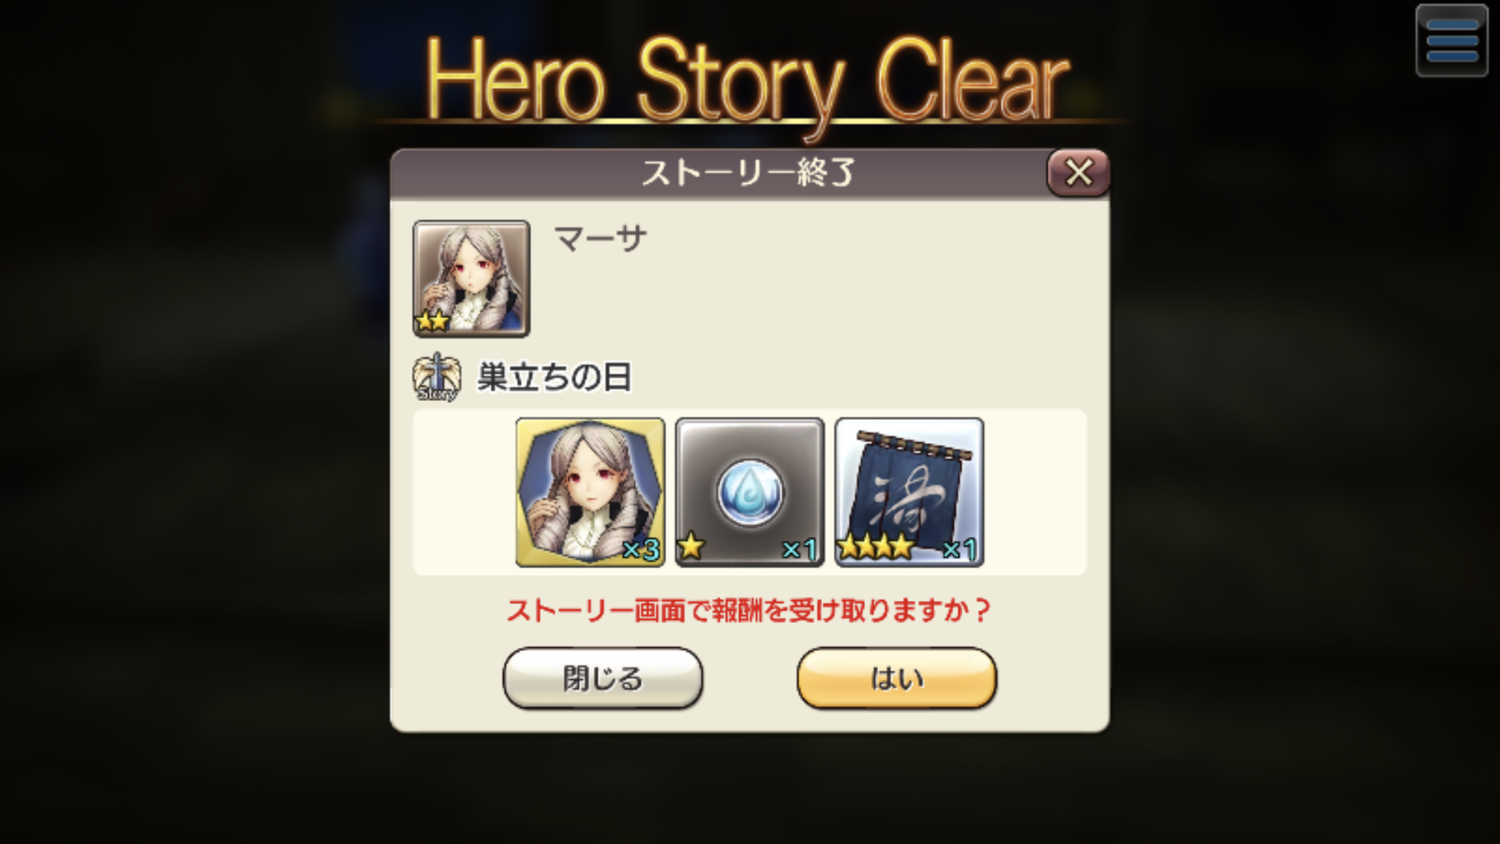The image size is (1500, 844).
Task: Click the ×1 count on the banner flag
Action: tap(960, 549)
